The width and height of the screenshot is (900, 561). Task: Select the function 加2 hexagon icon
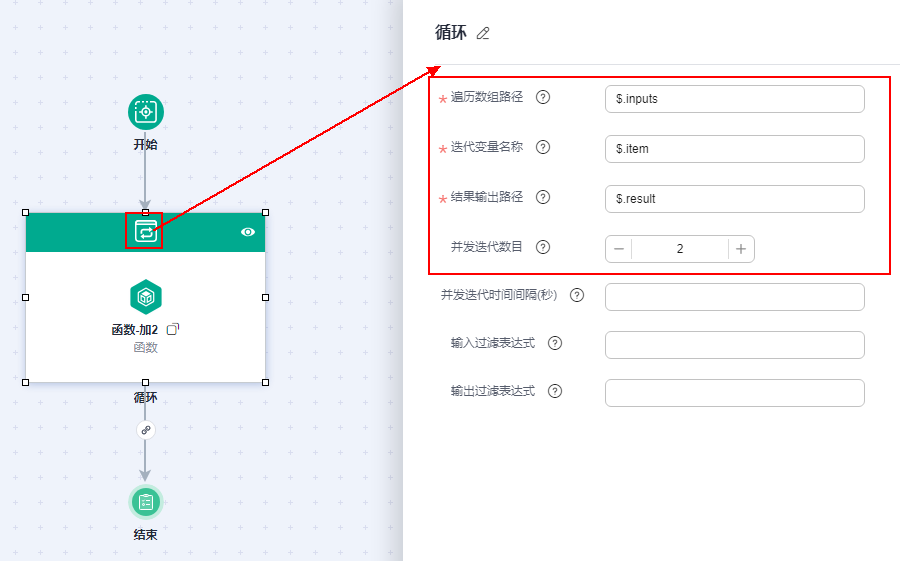145,297
